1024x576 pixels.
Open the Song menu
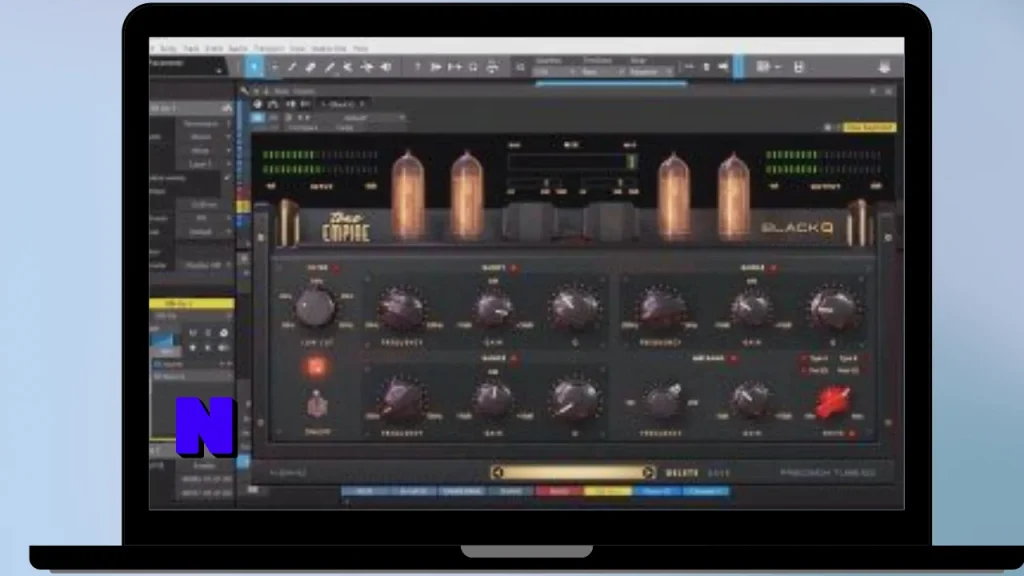click(x=168, y=48)
